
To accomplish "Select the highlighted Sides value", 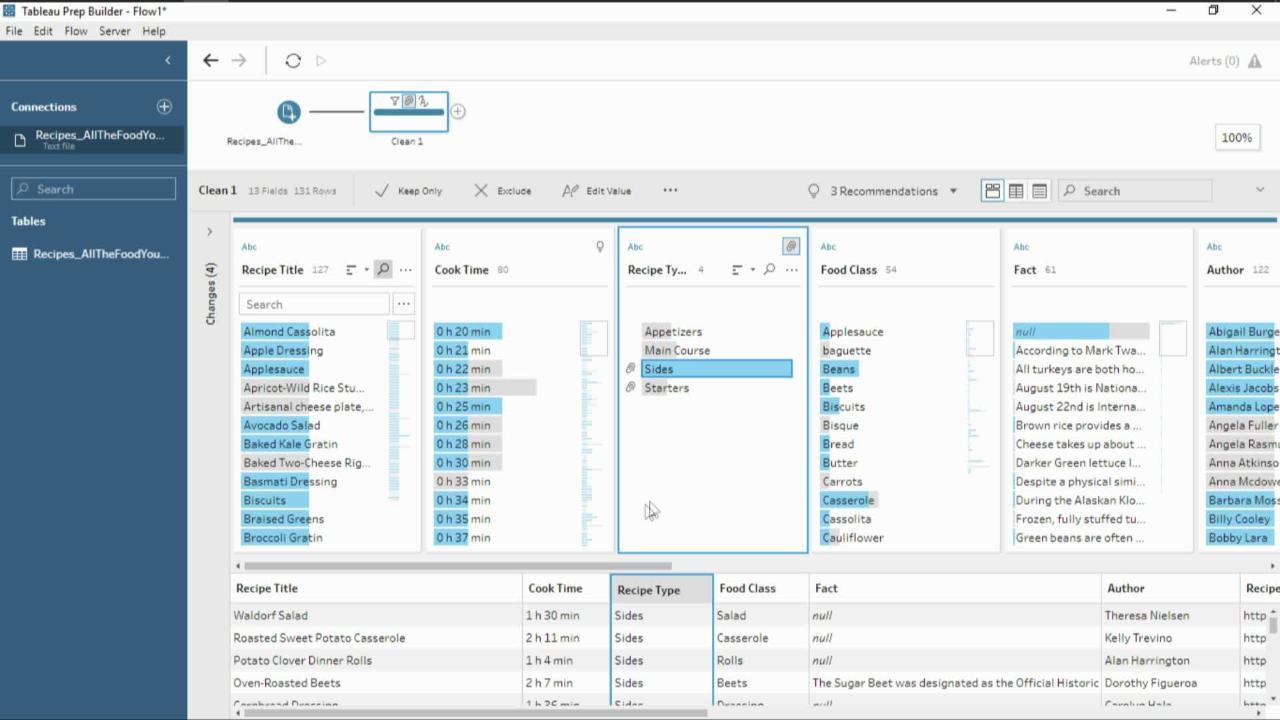I will point(717,369).
